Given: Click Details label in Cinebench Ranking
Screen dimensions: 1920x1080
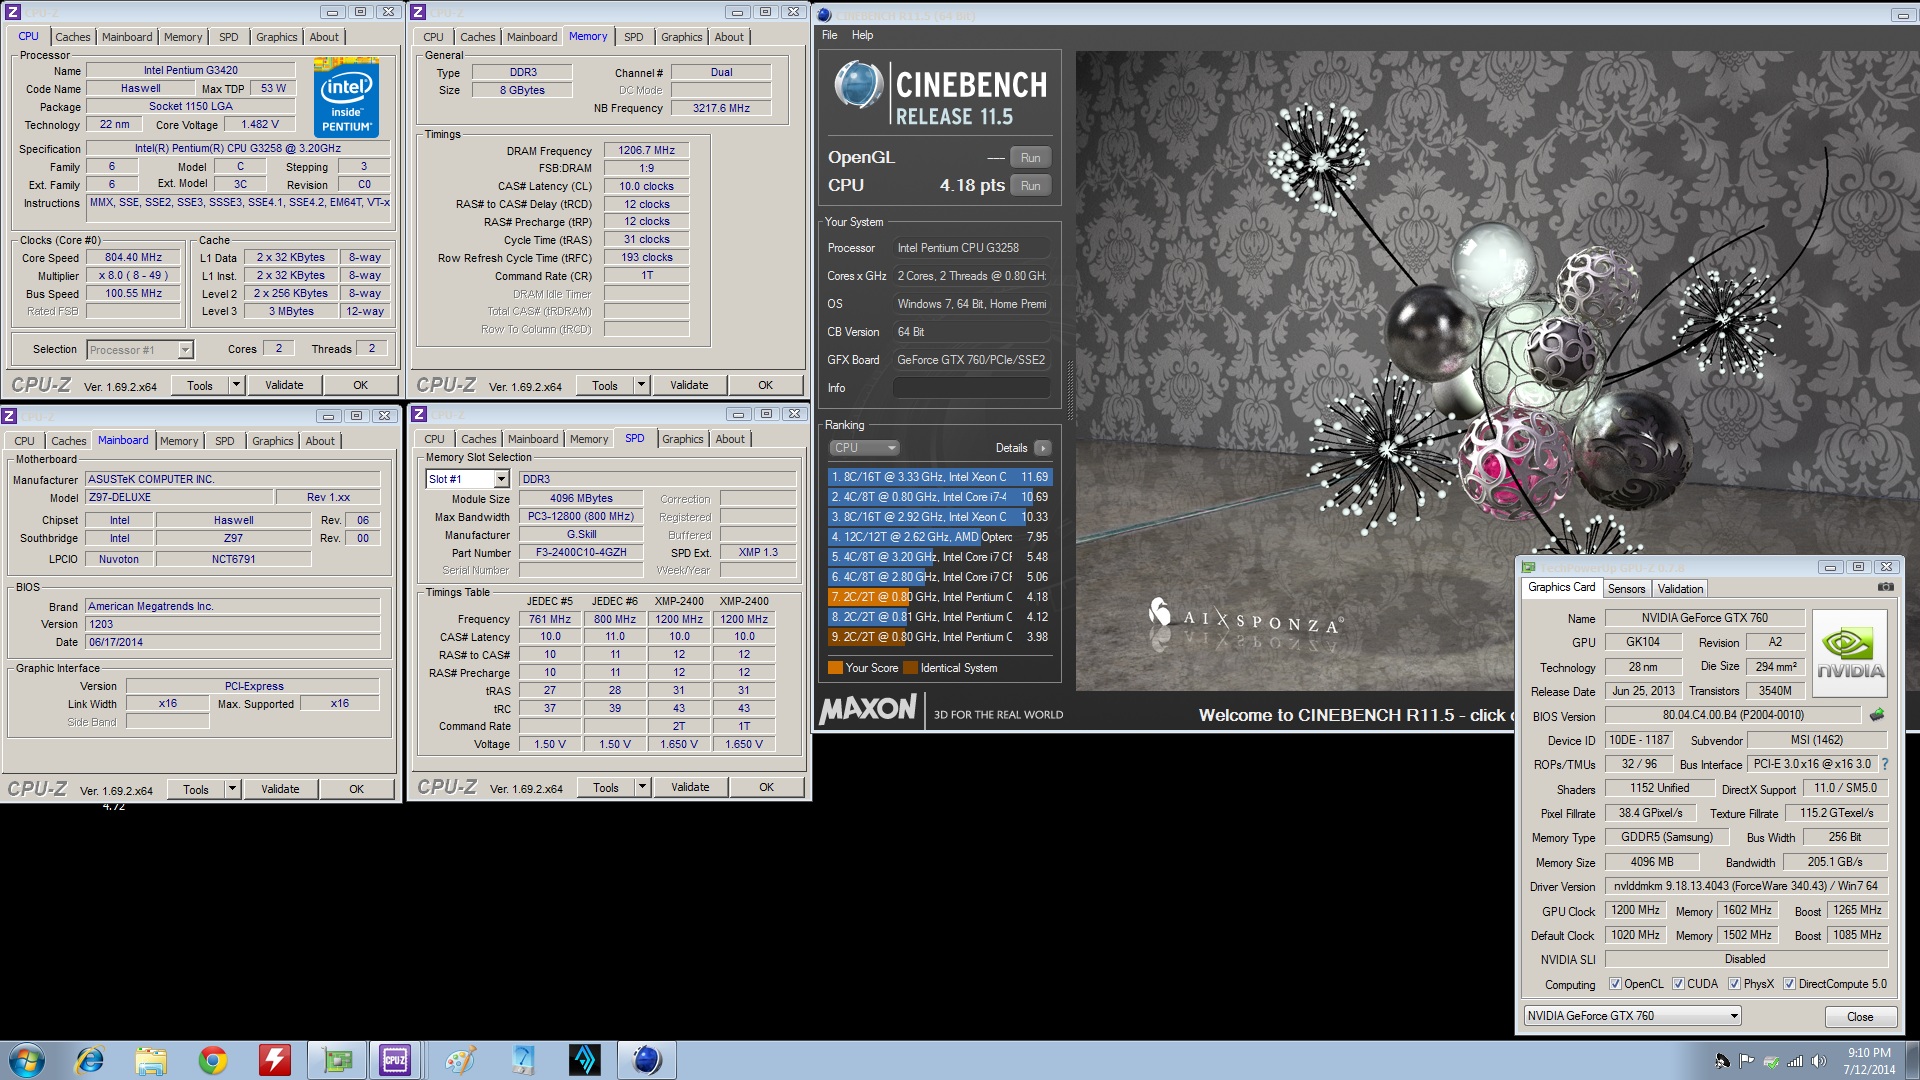Looking at the screenshot, I should pyautogui.click(x=1011, y=448).
